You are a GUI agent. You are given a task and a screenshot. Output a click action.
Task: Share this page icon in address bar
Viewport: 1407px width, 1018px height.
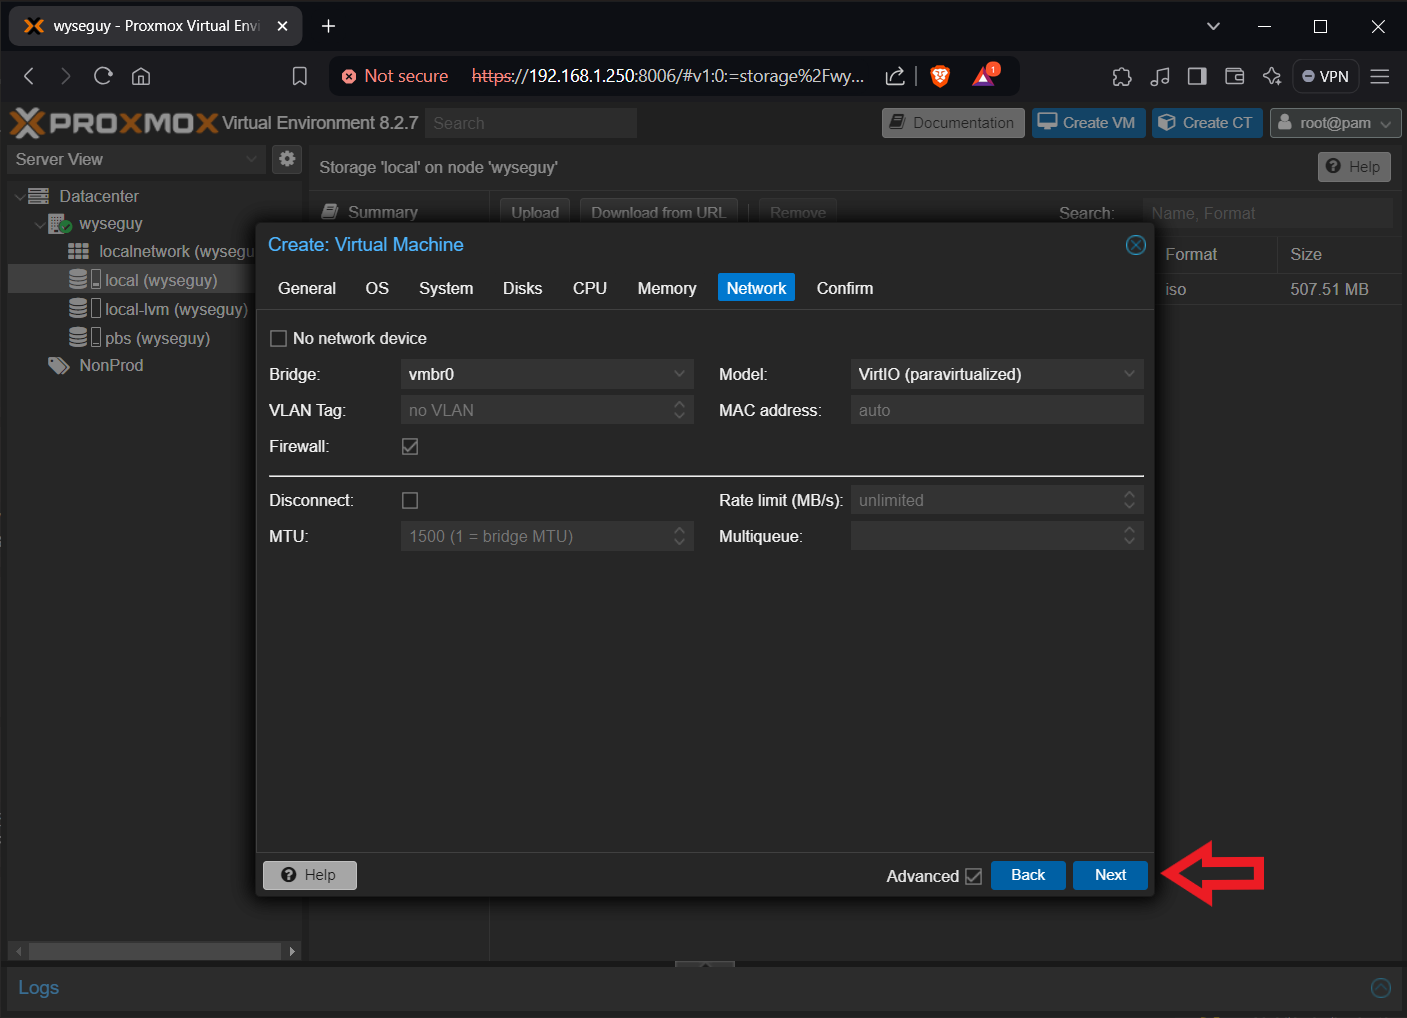pyautogui.click(x=895, y=76)
